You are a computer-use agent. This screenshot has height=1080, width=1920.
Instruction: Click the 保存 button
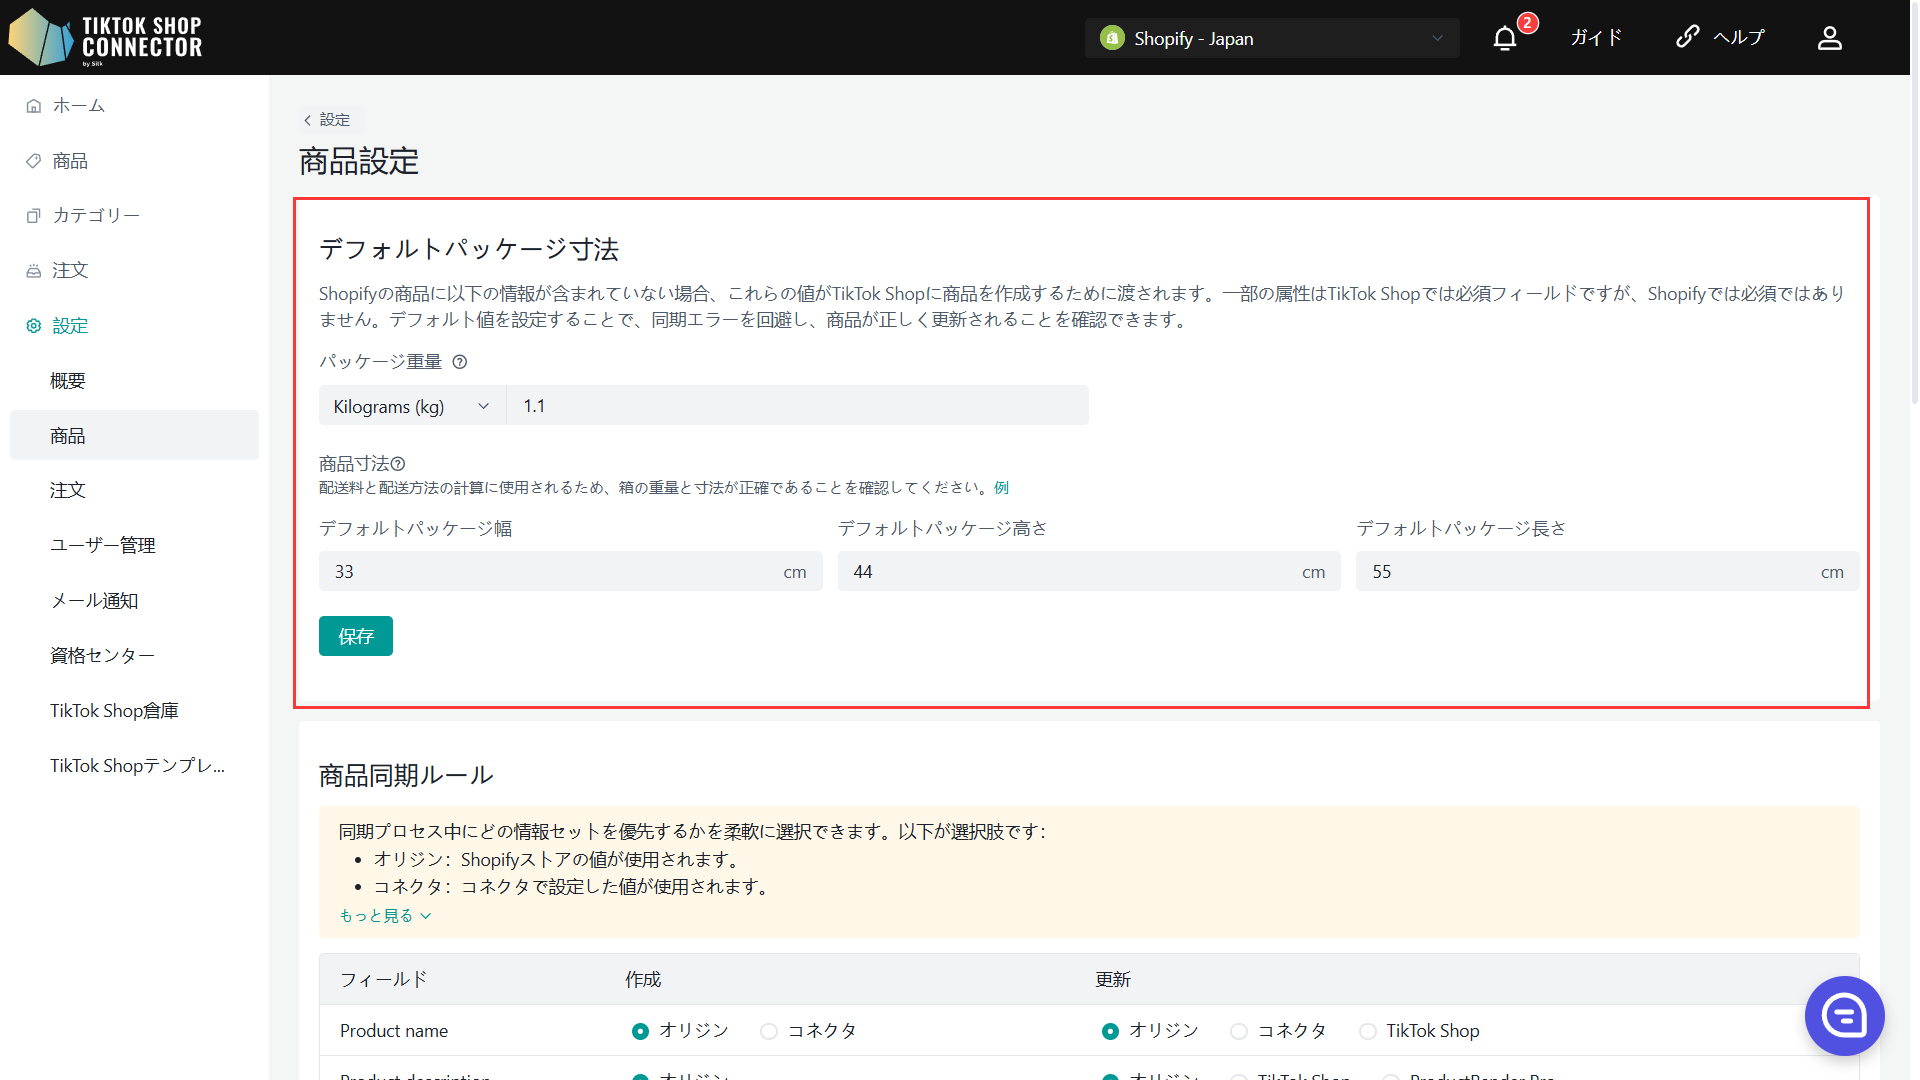tap(355, 636)
